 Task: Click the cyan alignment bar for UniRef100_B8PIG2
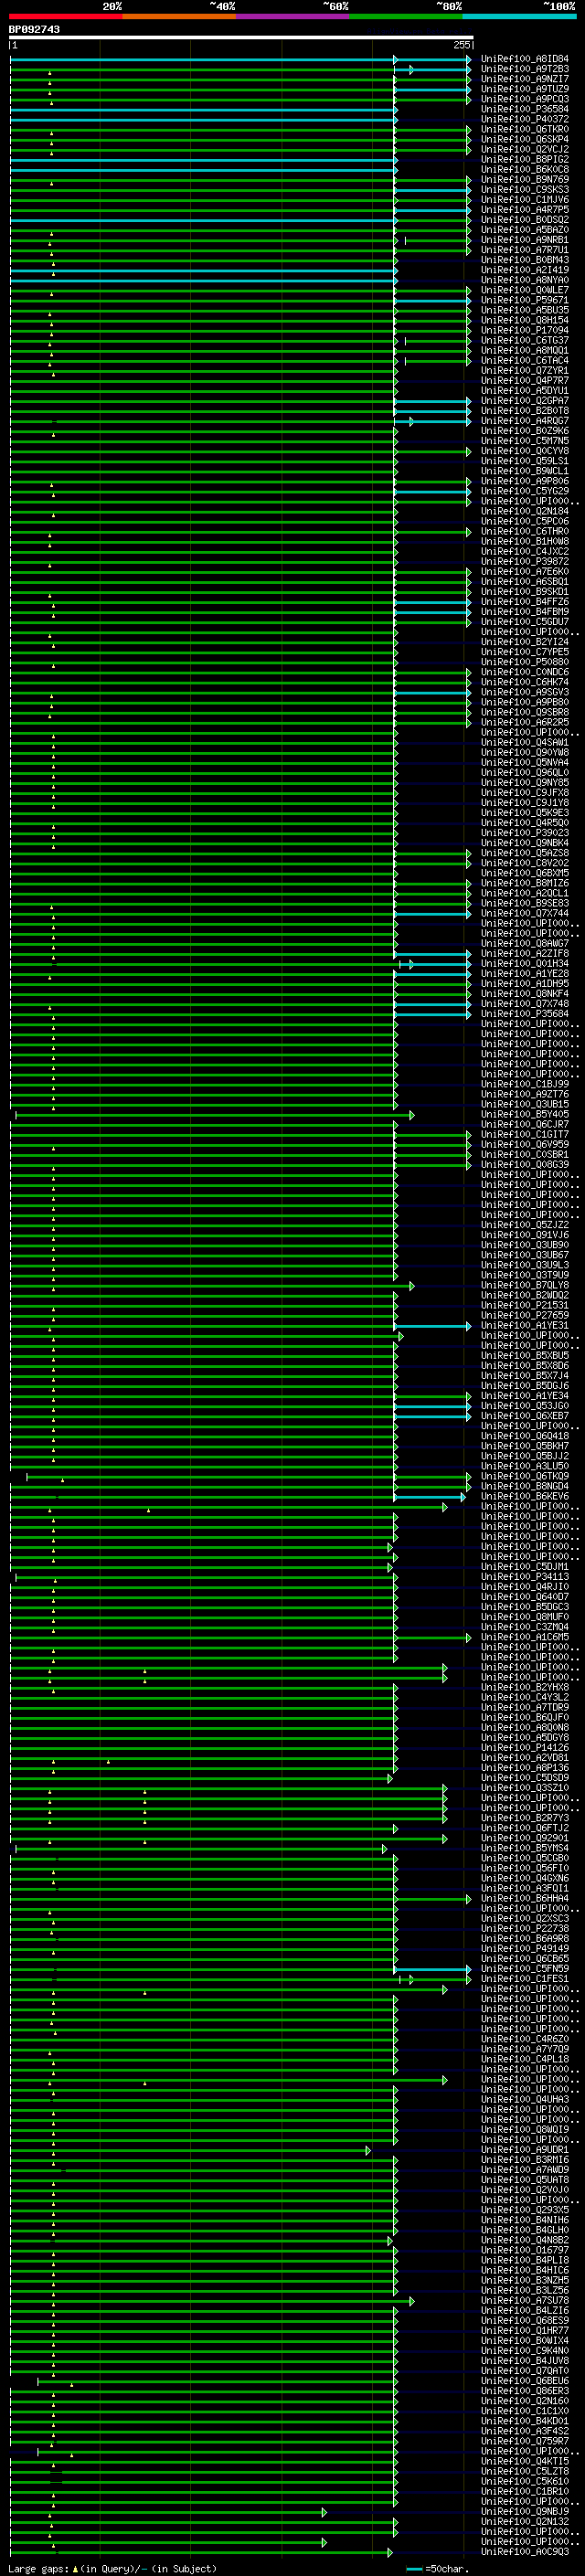coord(204,160)
